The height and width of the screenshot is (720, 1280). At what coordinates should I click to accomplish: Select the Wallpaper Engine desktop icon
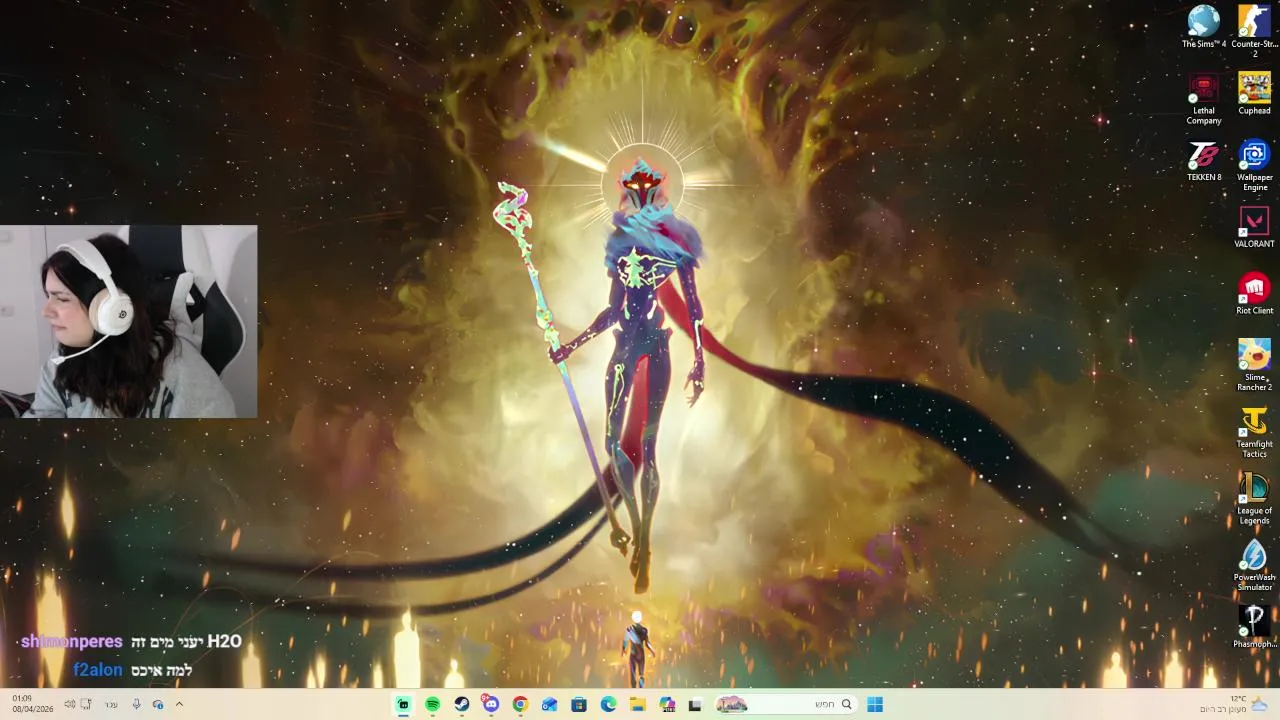(1255, 166)
